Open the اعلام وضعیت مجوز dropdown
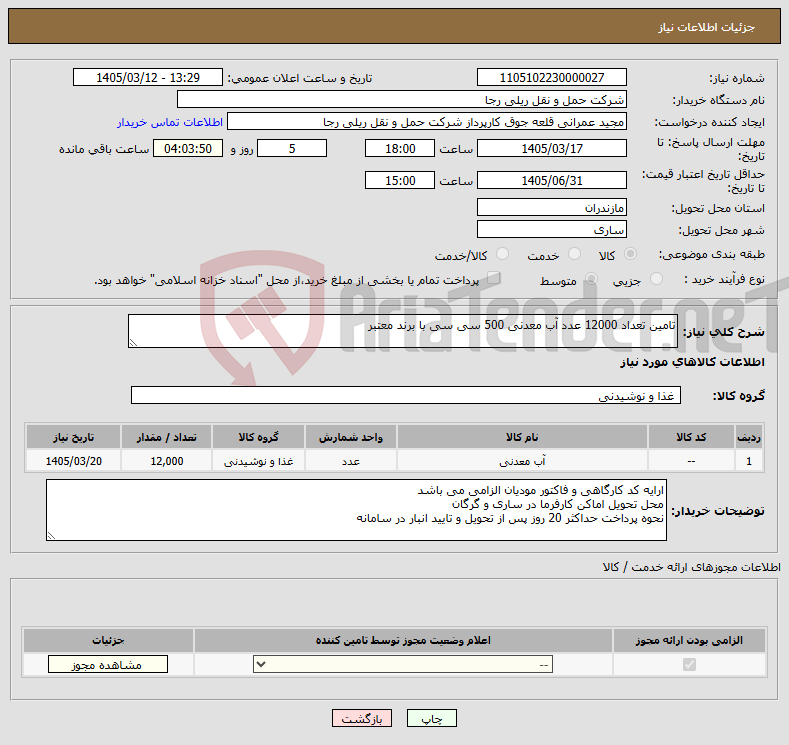 click(403, 664)
